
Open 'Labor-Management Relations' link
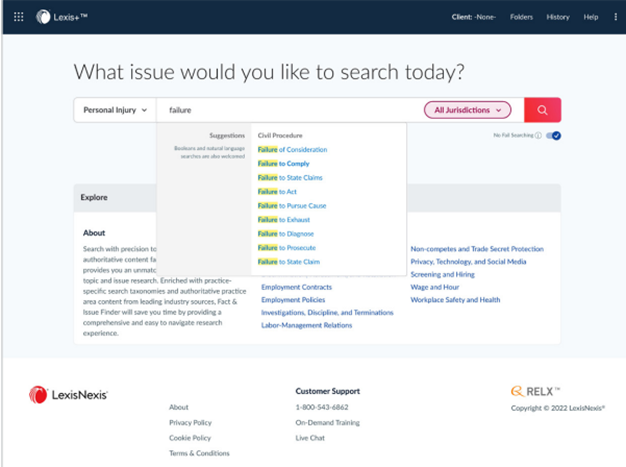coord(307,325)
